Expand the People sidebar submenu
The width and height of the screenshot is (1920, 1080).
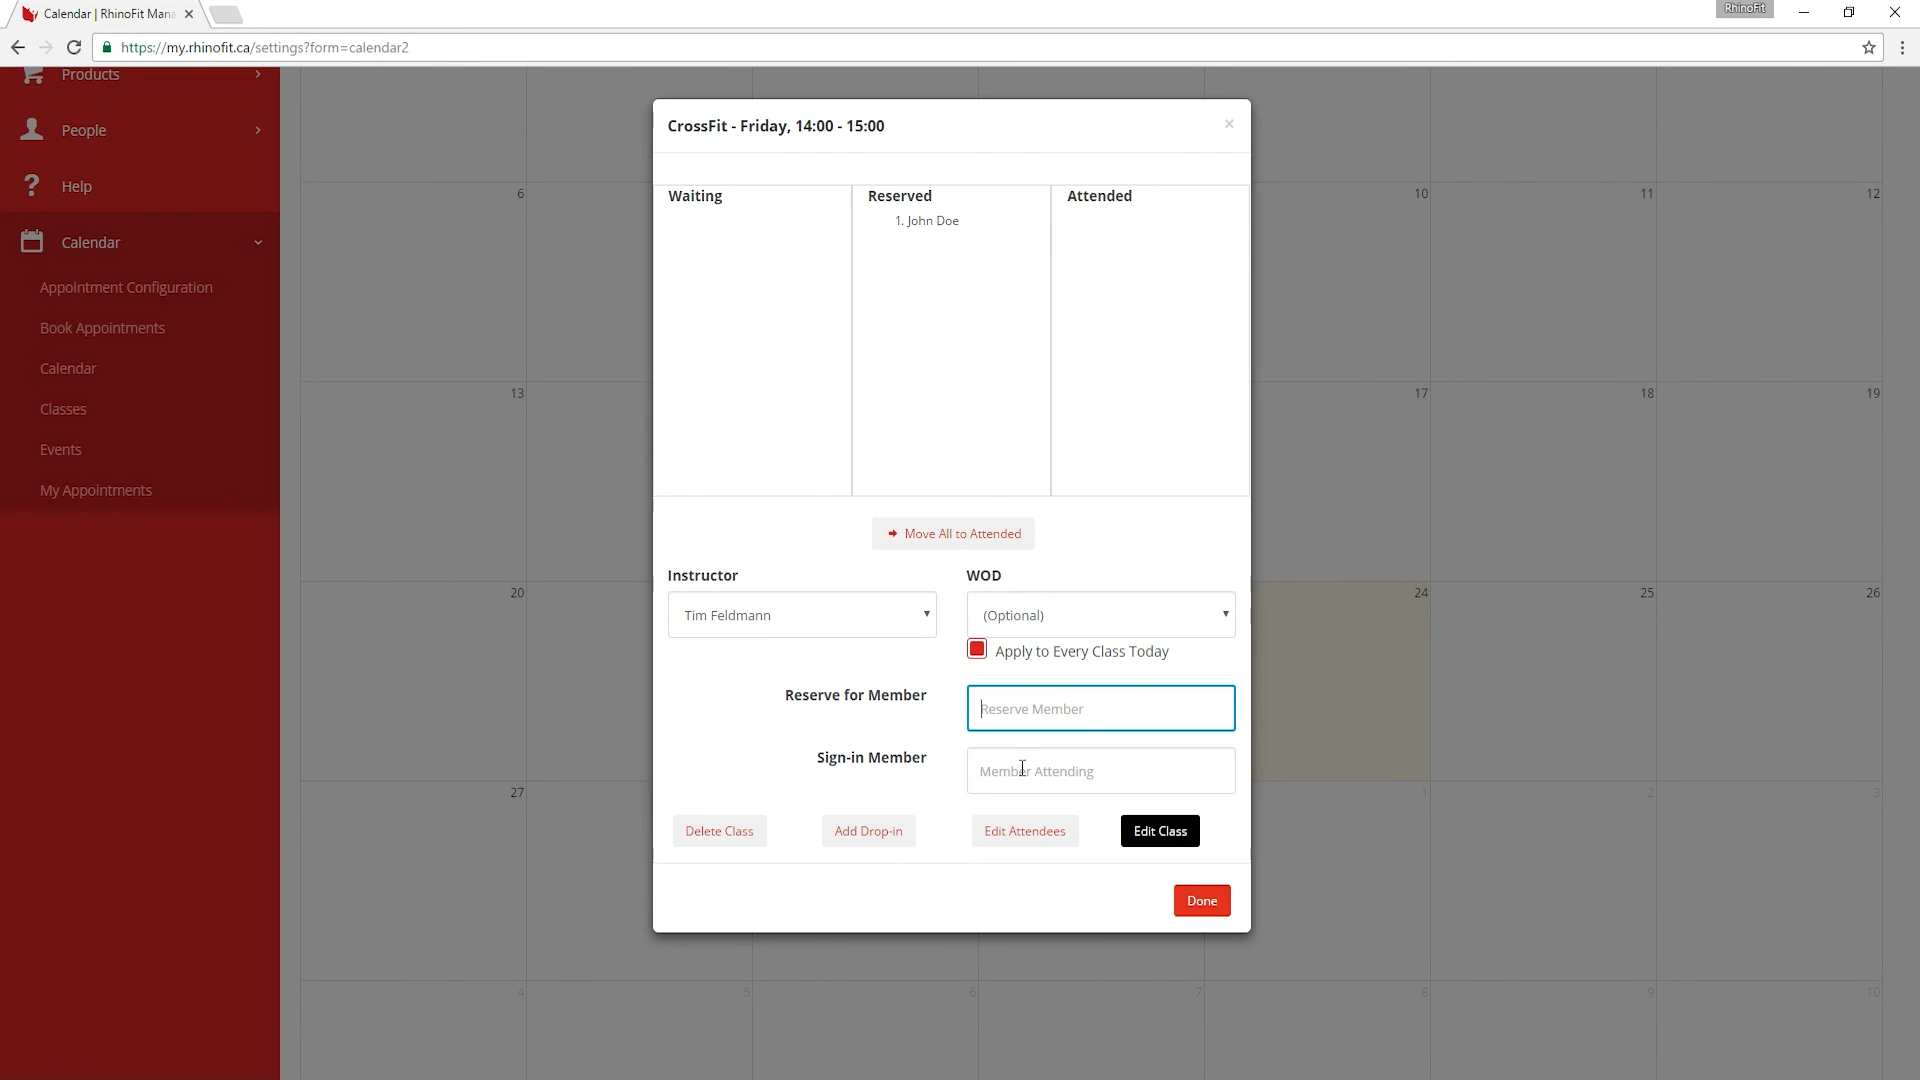[x=258, y=130]
